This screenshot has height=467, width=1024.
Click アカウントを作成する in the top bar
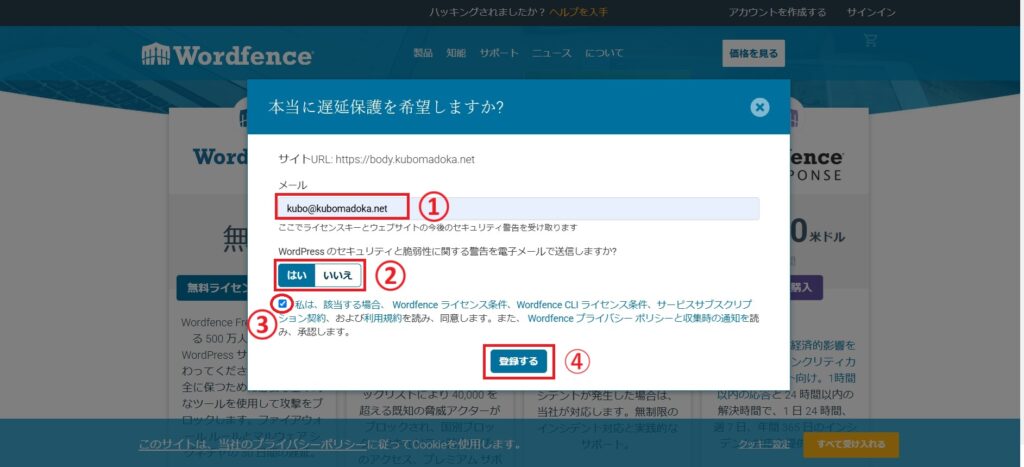(x=777, y=12)
